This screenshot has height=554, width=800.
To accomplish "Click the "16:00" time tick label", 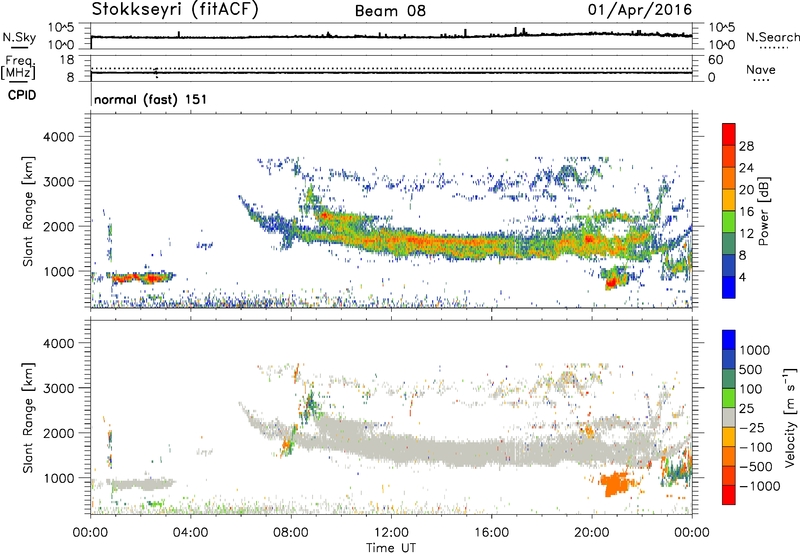I will coord(491,533).
